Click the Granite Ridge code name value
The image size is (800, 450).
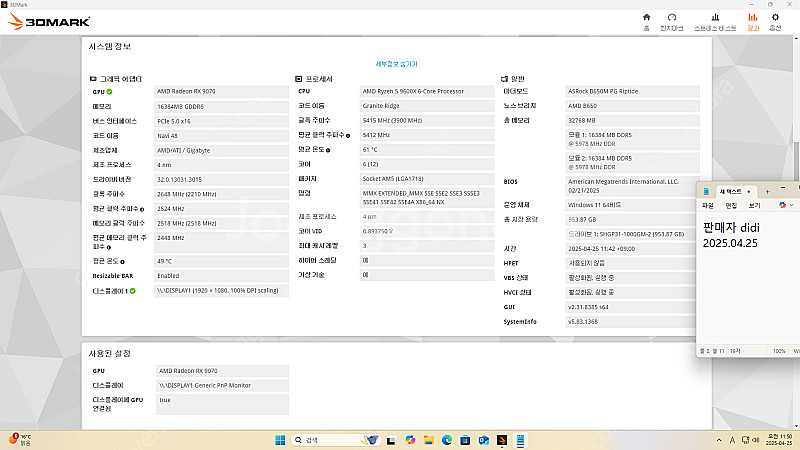(427, 106)
